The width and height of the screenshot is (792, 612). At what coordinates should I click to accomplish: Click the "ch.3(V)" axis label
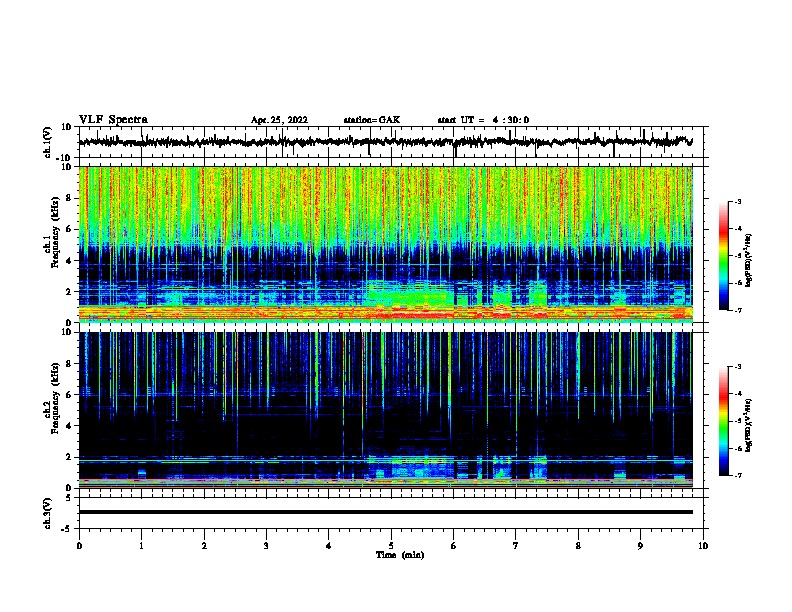48,513
